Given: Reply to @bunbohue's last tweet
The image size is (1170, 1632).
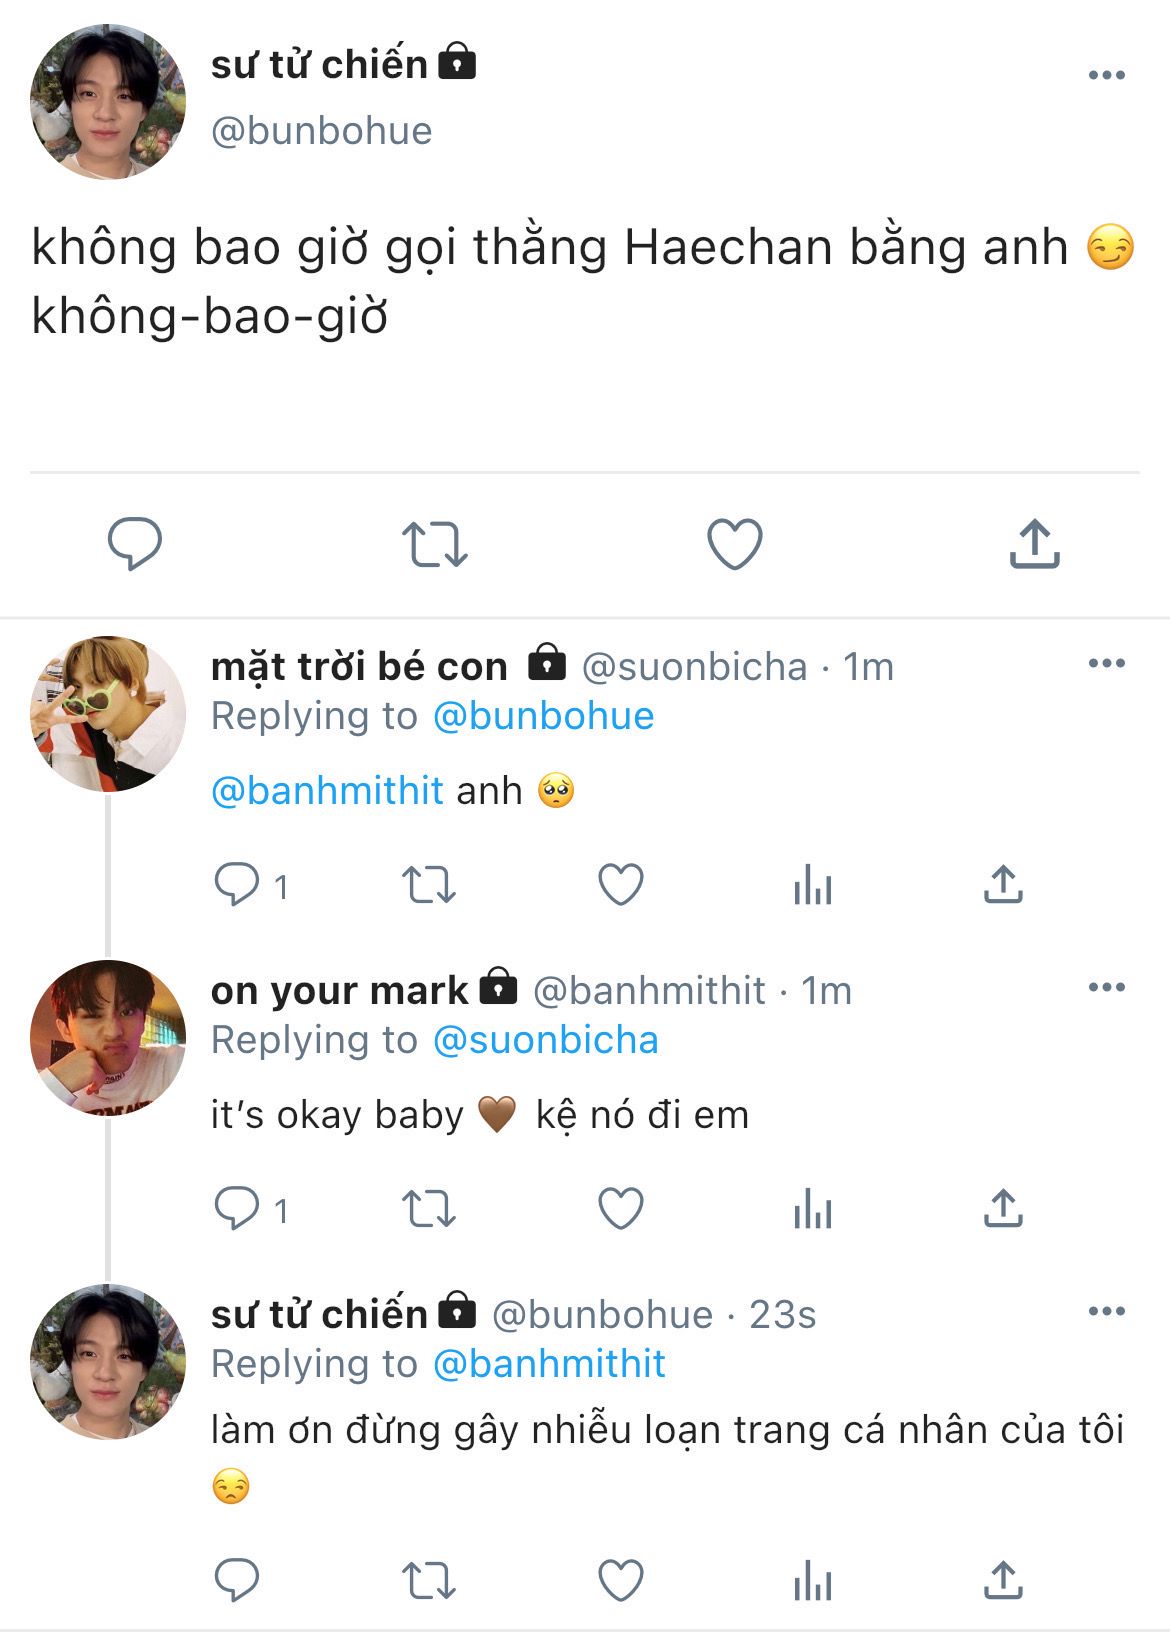Looking at the screenshot, I should [x=238, y=1581].
